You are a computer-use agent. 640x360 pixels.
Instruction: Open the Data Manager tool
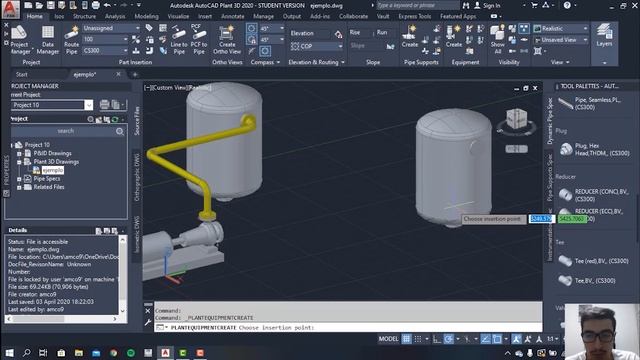[x=48, y=40]
